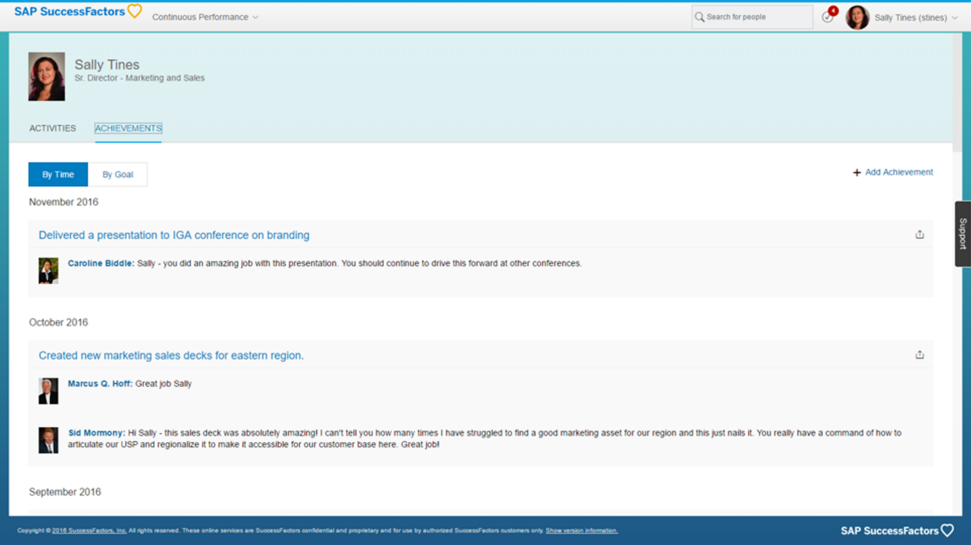Screen dimensions: 971x545
Task: Switch to the By Goal view
Action: [118, 175]
